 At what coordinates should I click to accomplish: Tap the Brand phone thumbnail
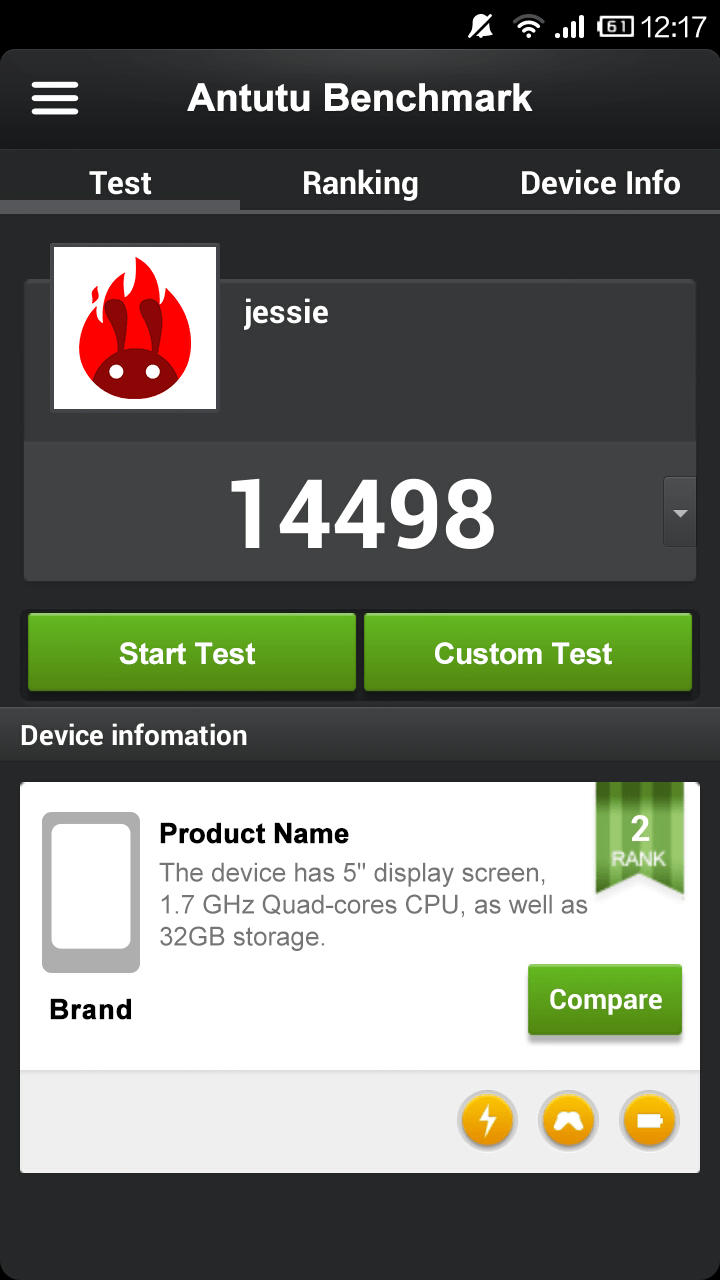90,892
